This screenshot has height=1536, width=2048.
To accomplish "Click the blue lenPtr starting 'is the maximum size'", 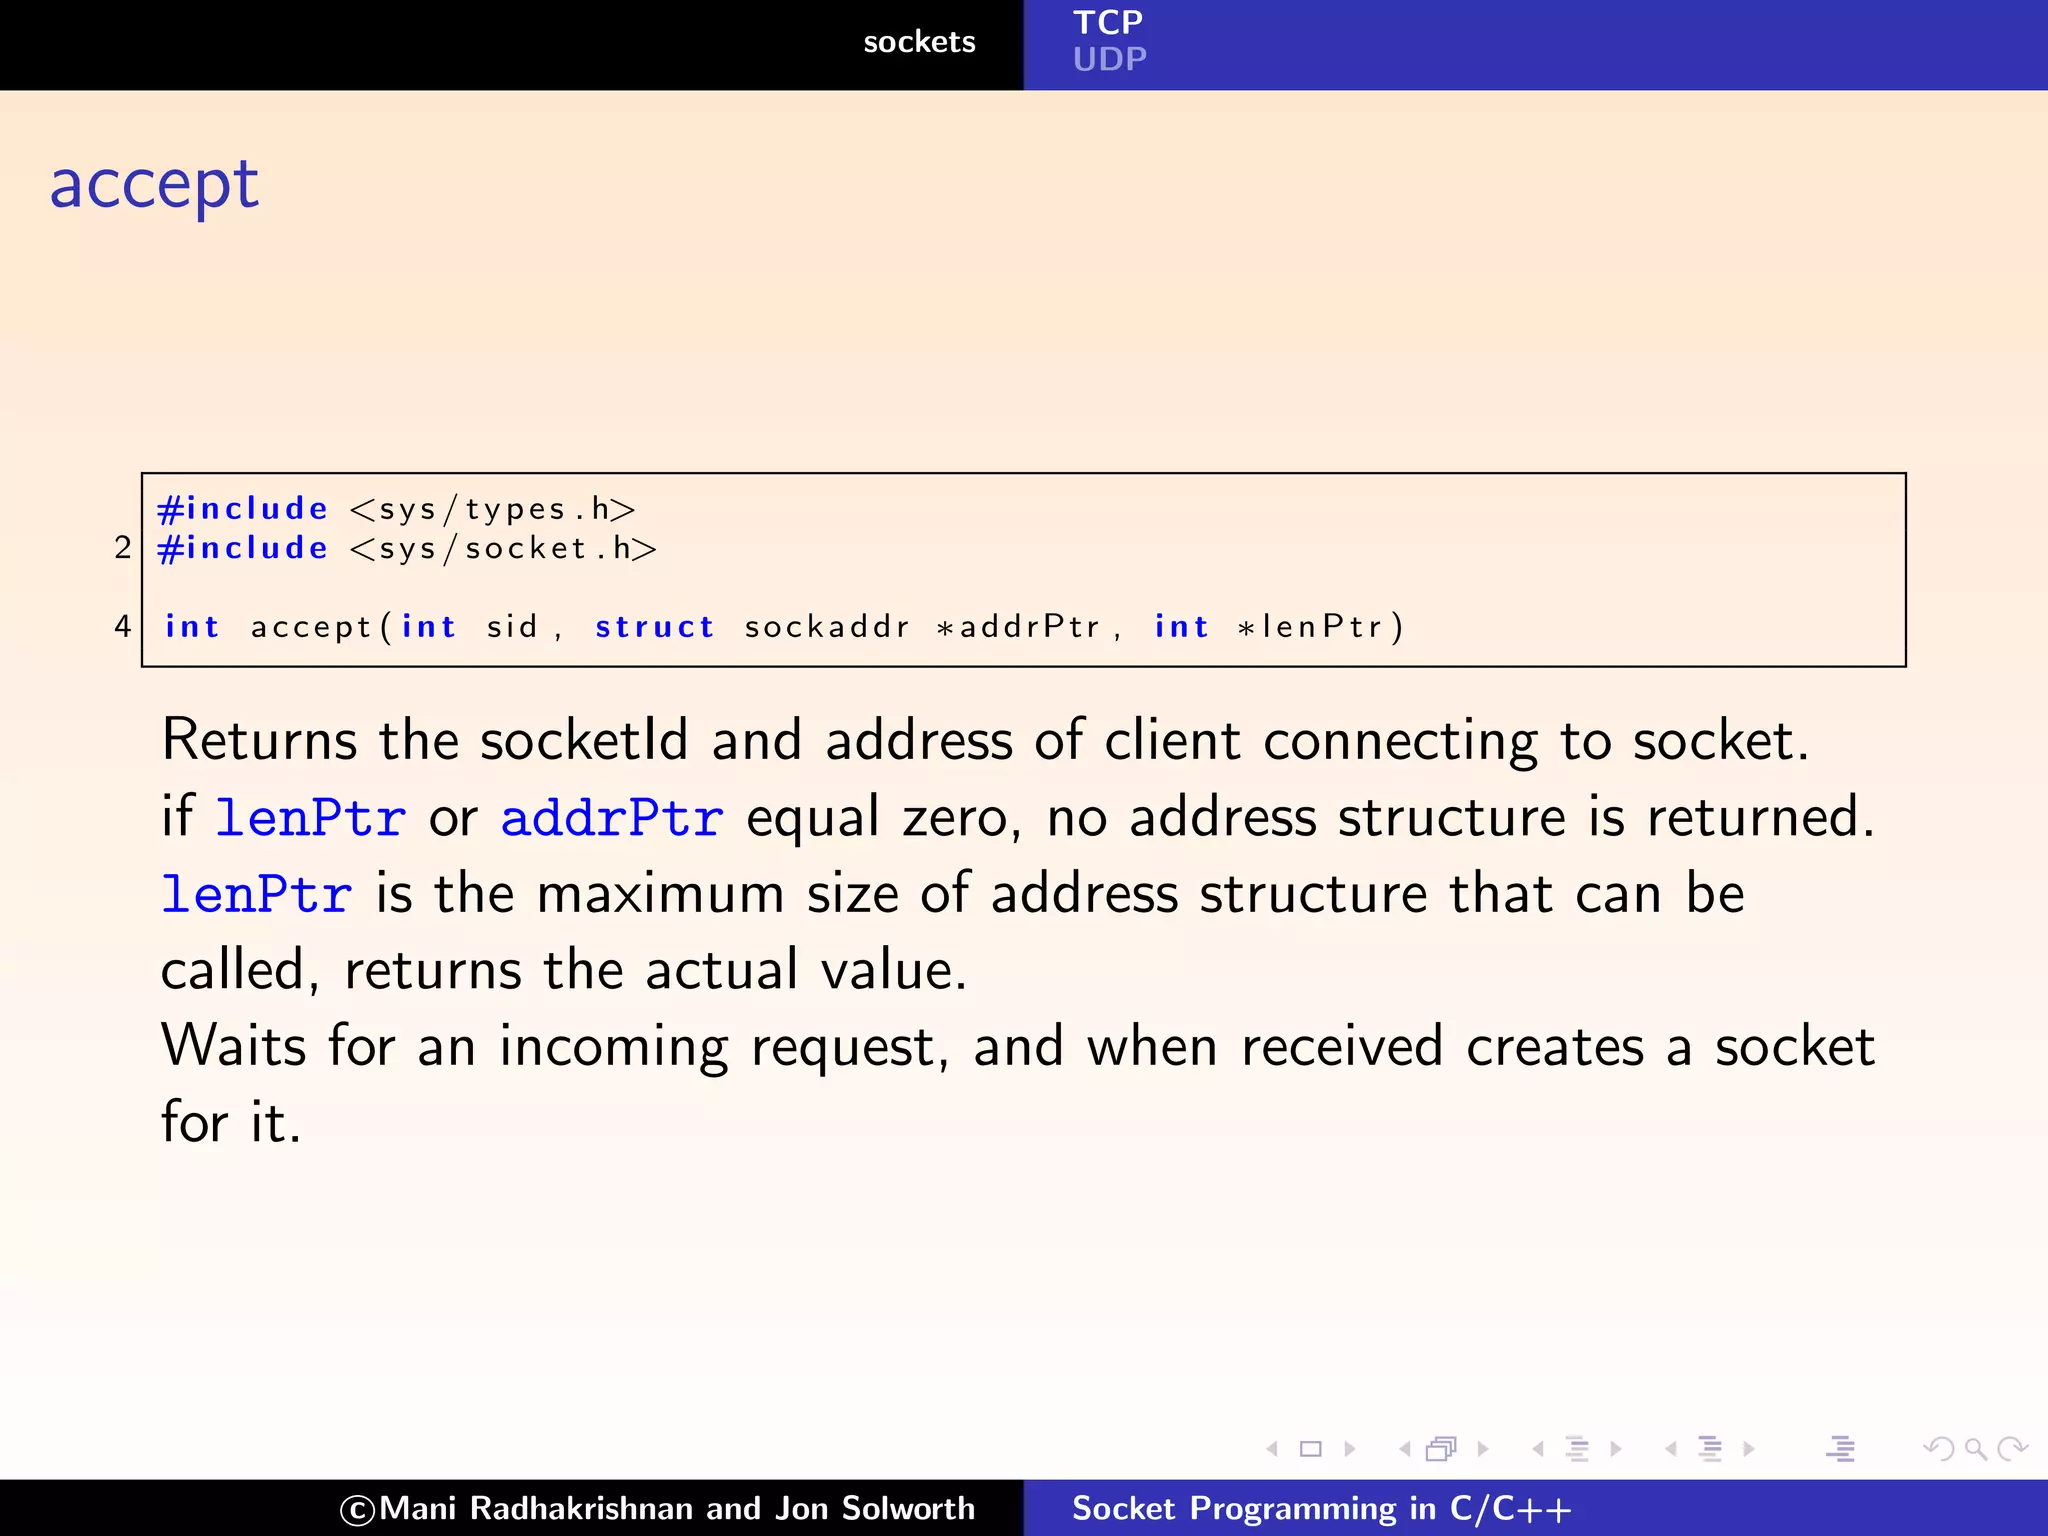I will (257, 894).
